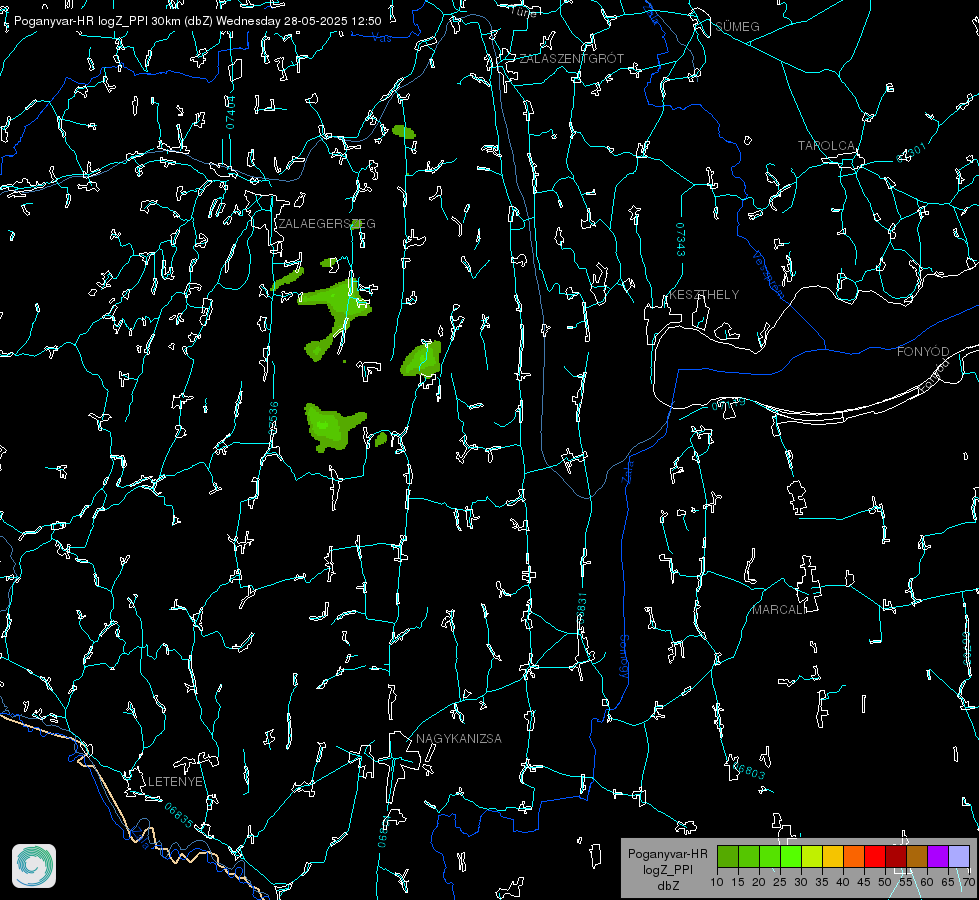Click the KESZTHELY city label
The width and height of the screenshot is (979, 900).
pos(704,294)
